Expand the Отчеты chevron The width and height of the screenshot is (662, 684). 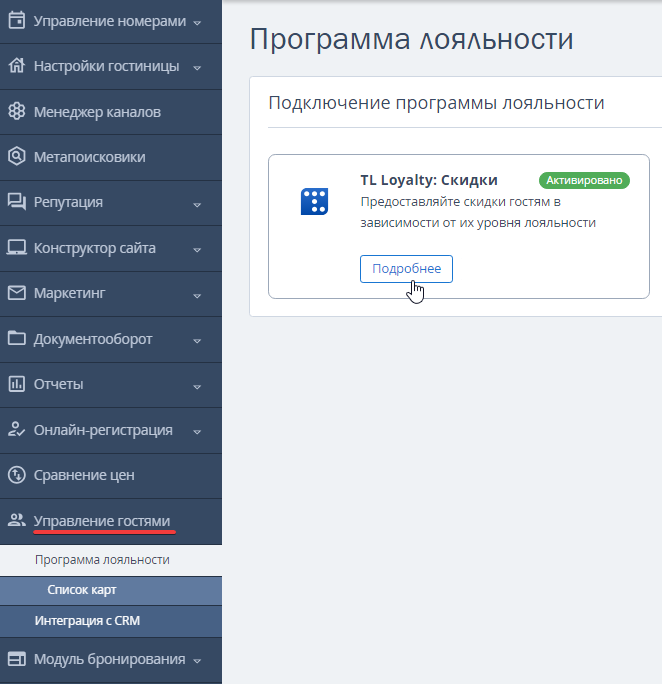click(197, 386)
